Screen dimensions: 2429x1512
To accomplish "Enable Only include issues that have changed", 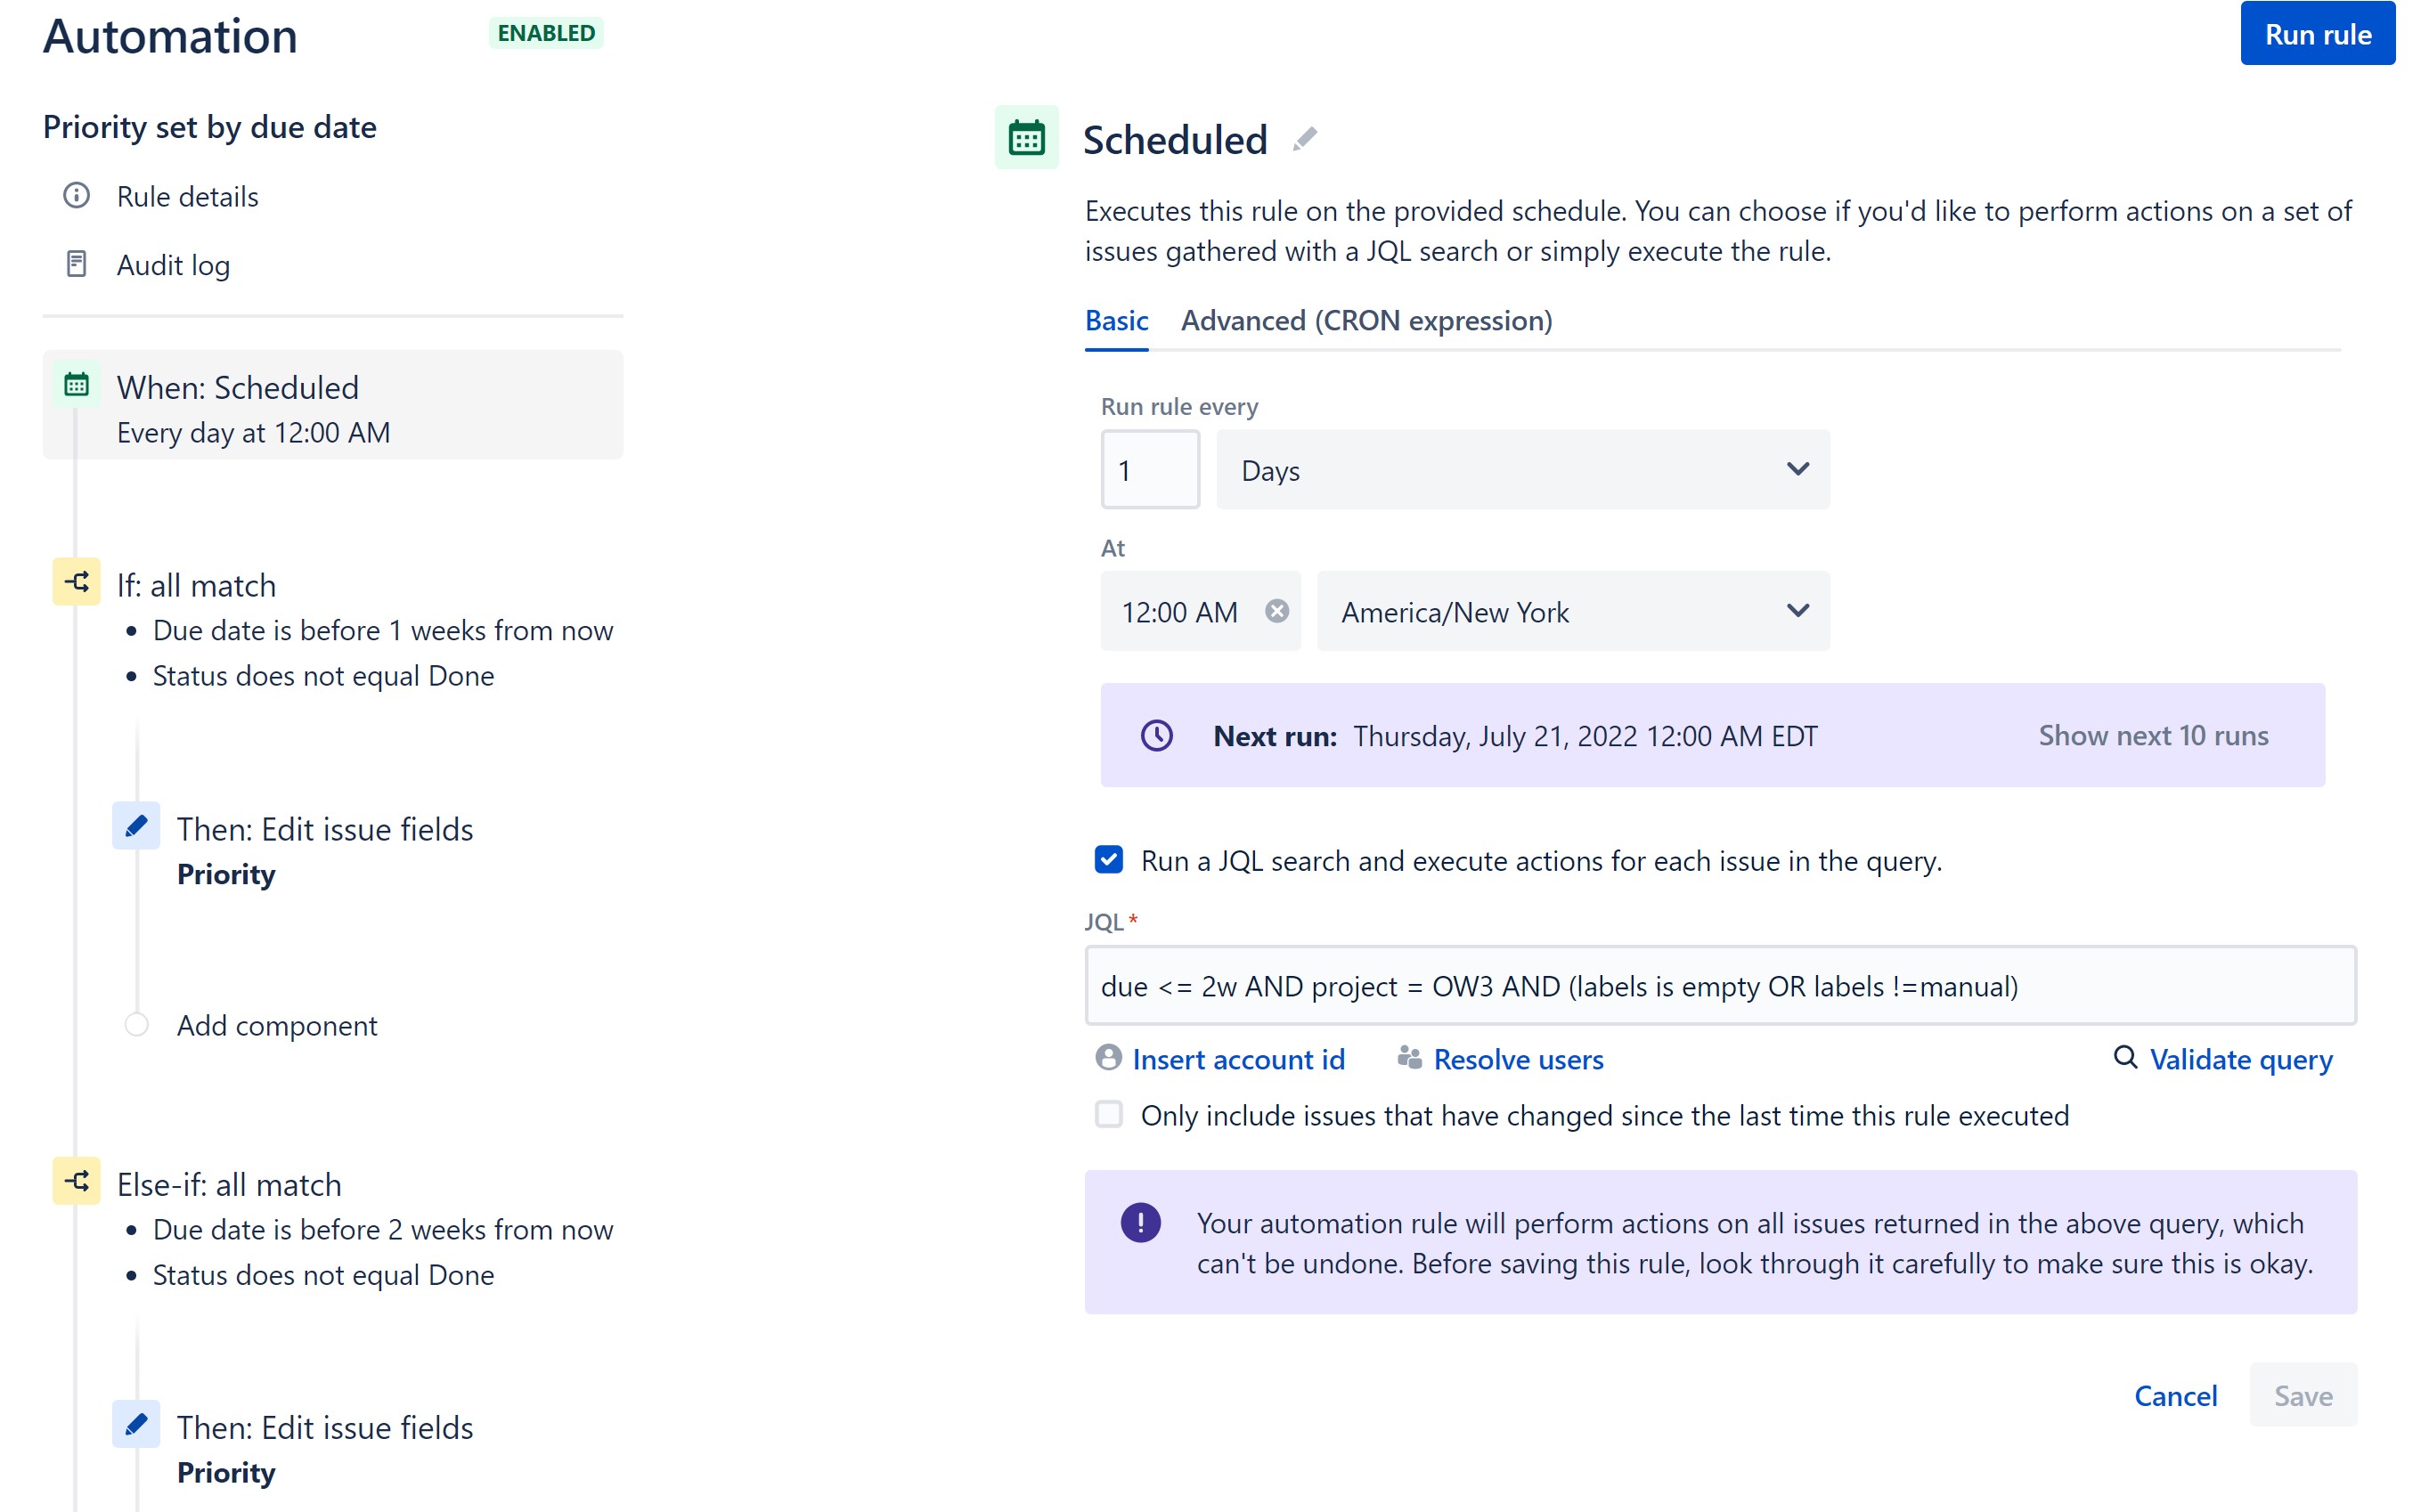I will click(x=1108, y=1115).
